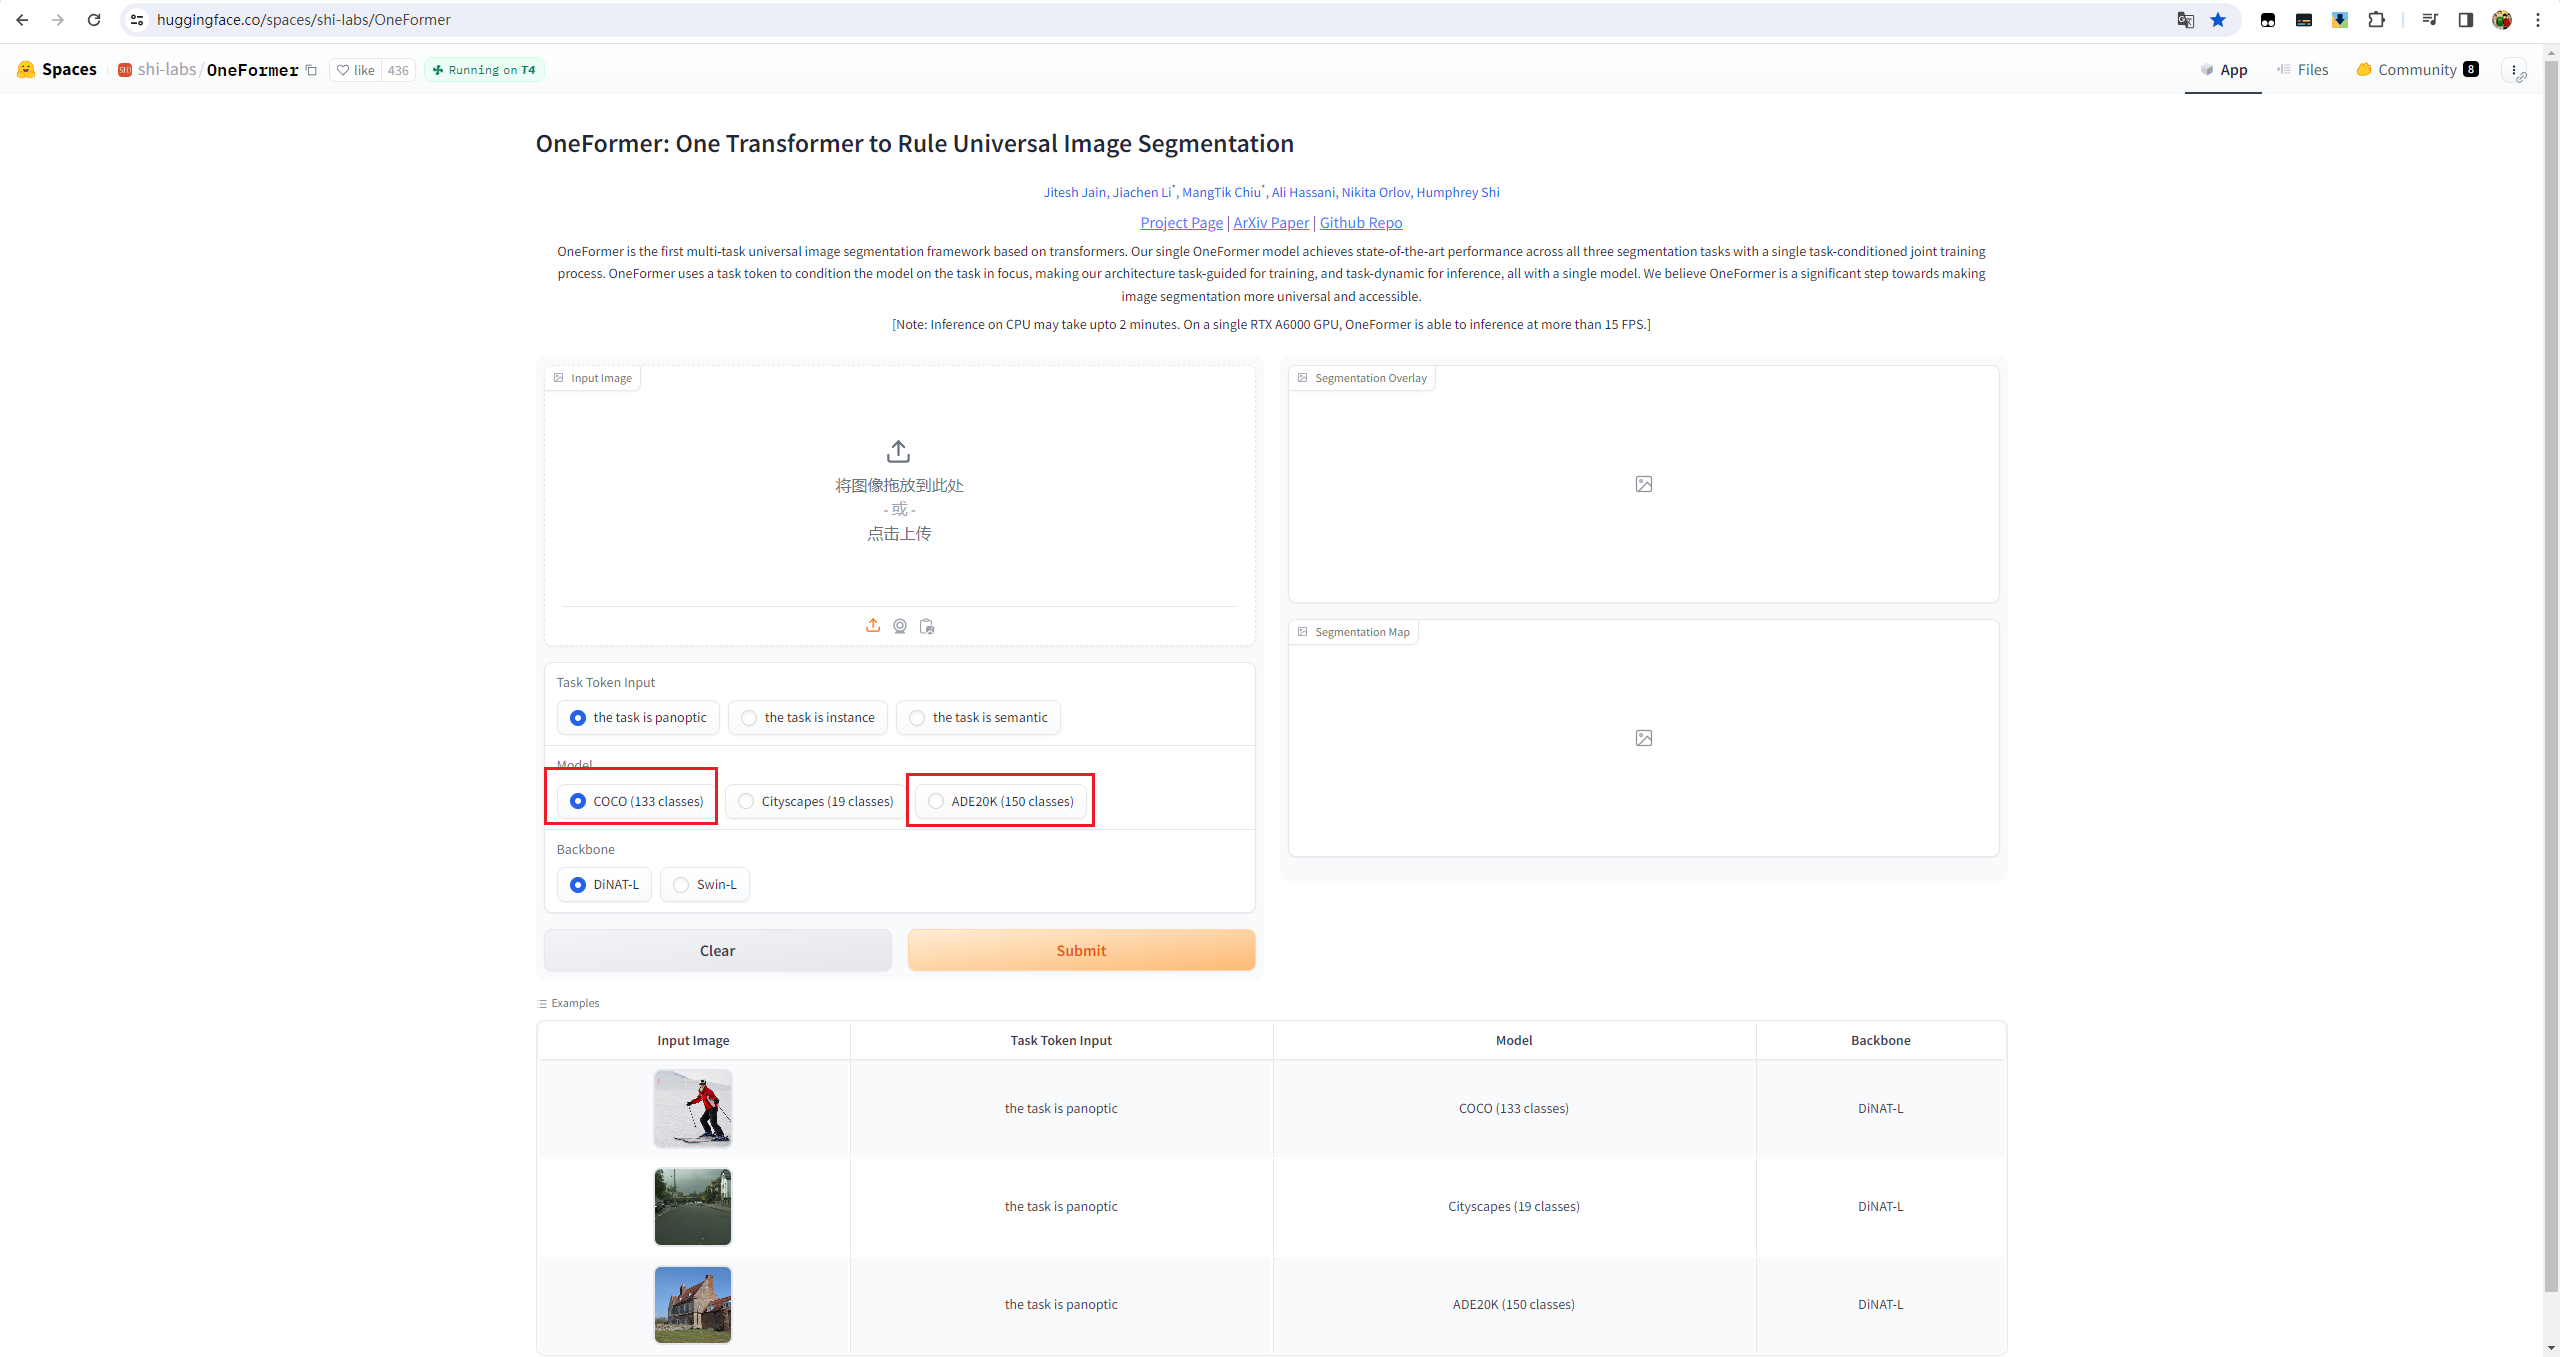
Task: Click the shi-labs organization avatar icon
Action: [125, 70]
